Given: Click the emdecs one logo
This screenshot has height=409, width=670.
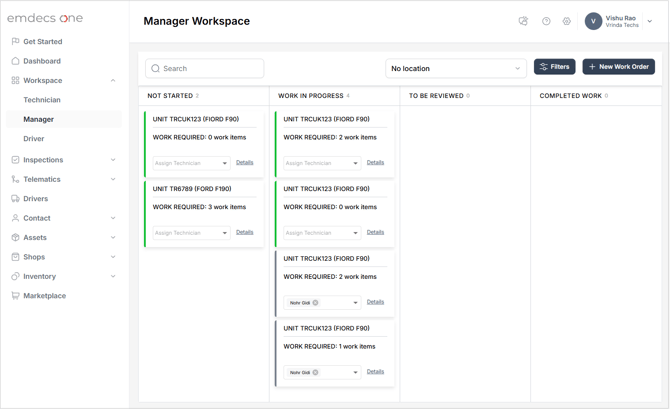Looking at the screenshot, I should pyautogui.click(x=45, y=18).
